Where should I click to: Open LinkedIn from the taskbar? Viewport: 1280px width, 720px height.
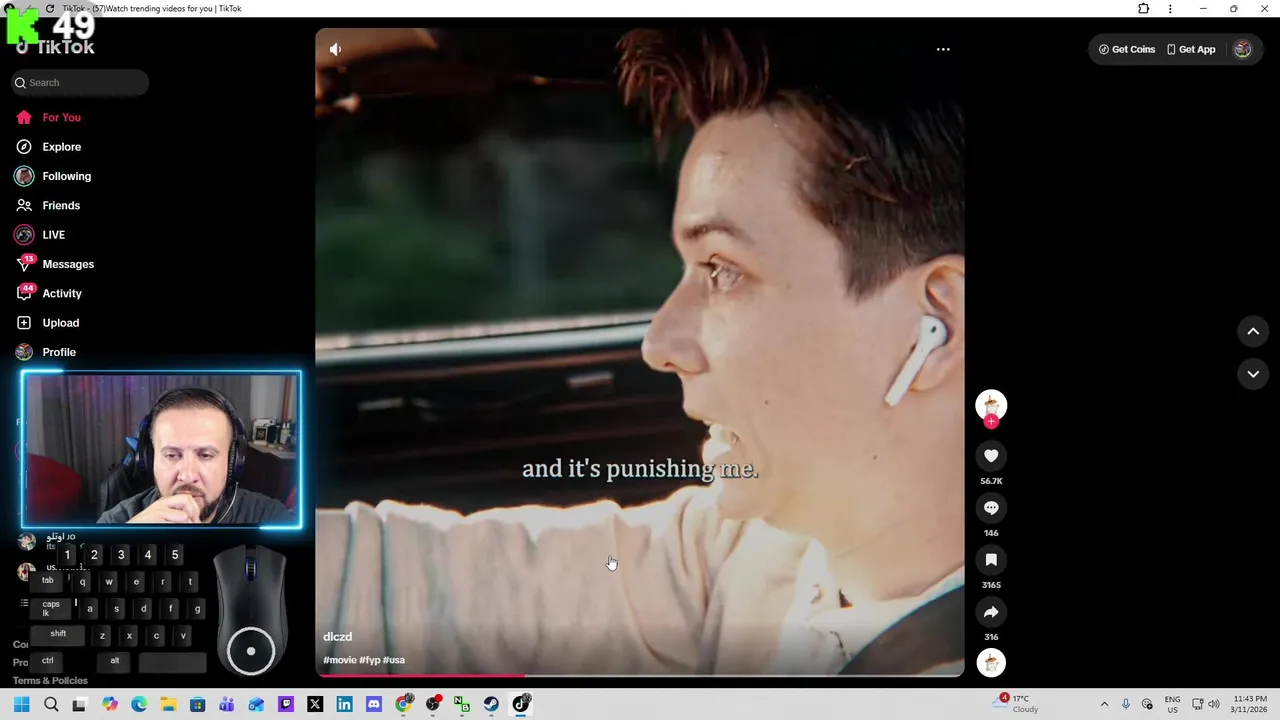tap(344, 704)
